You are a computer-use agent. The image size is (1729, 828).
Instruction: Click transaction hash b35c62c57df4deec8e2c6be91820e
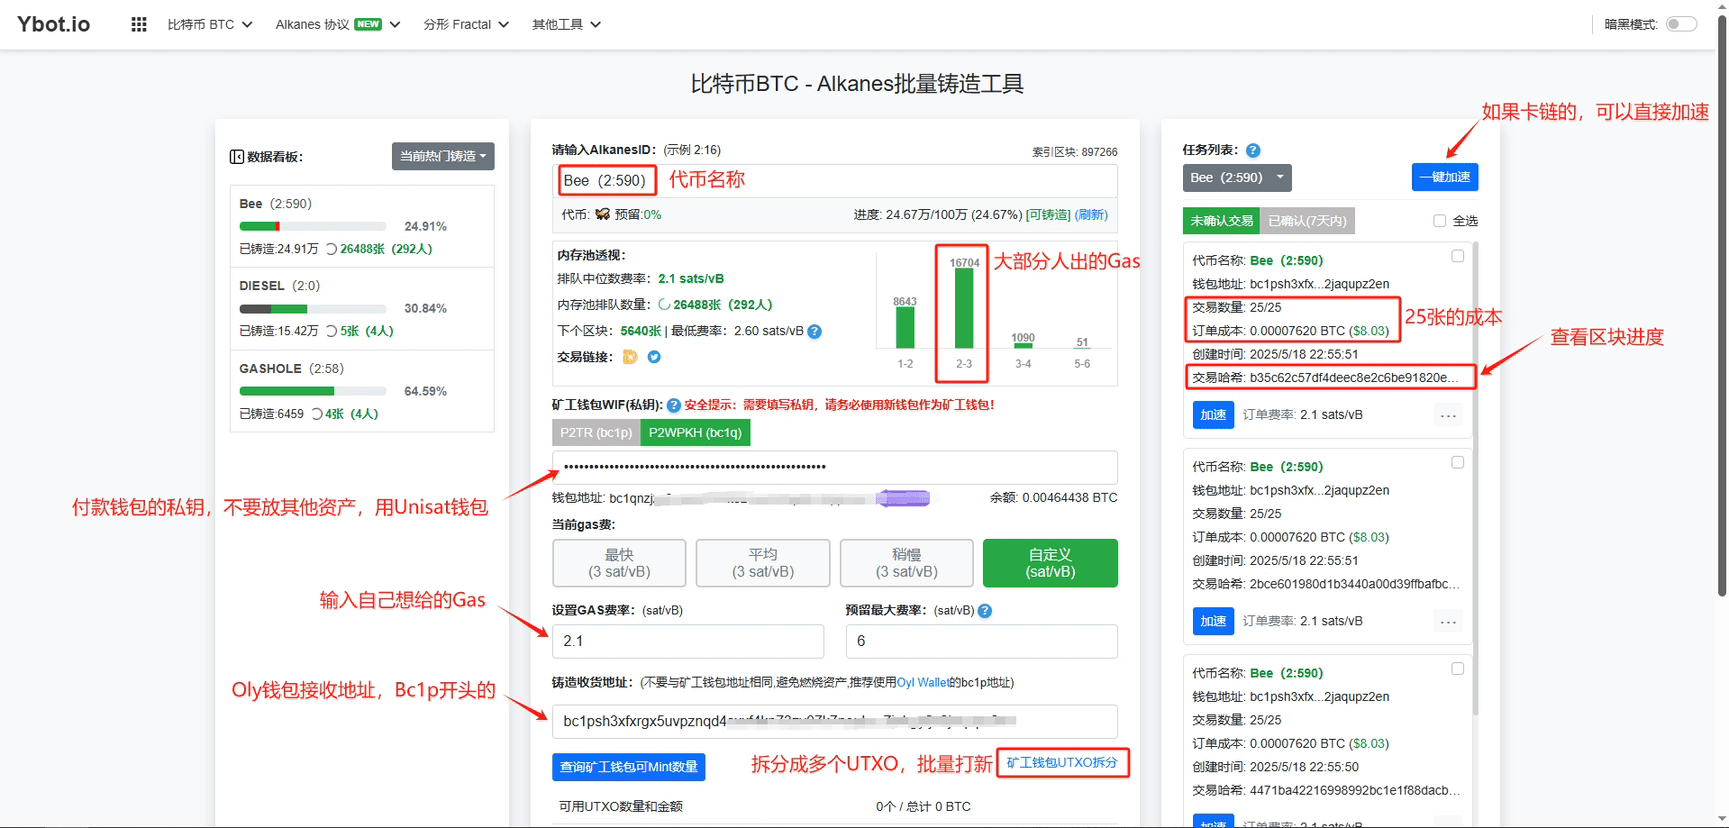1354,378
